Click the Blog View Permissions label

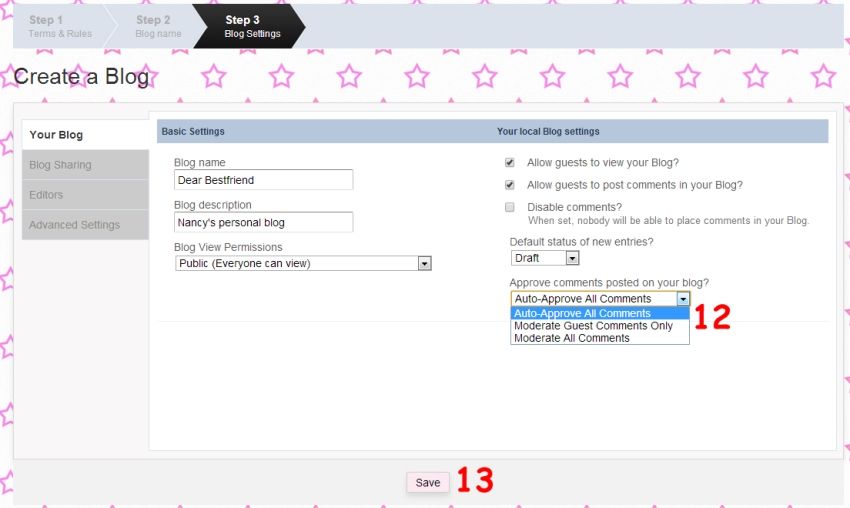(x=228, y=247)
